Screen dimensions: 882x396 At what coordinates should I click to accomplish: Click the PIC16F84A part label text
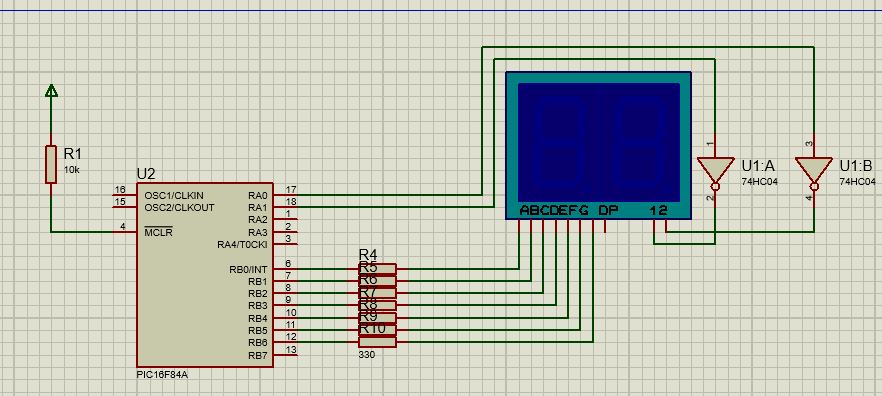[162, 374]
